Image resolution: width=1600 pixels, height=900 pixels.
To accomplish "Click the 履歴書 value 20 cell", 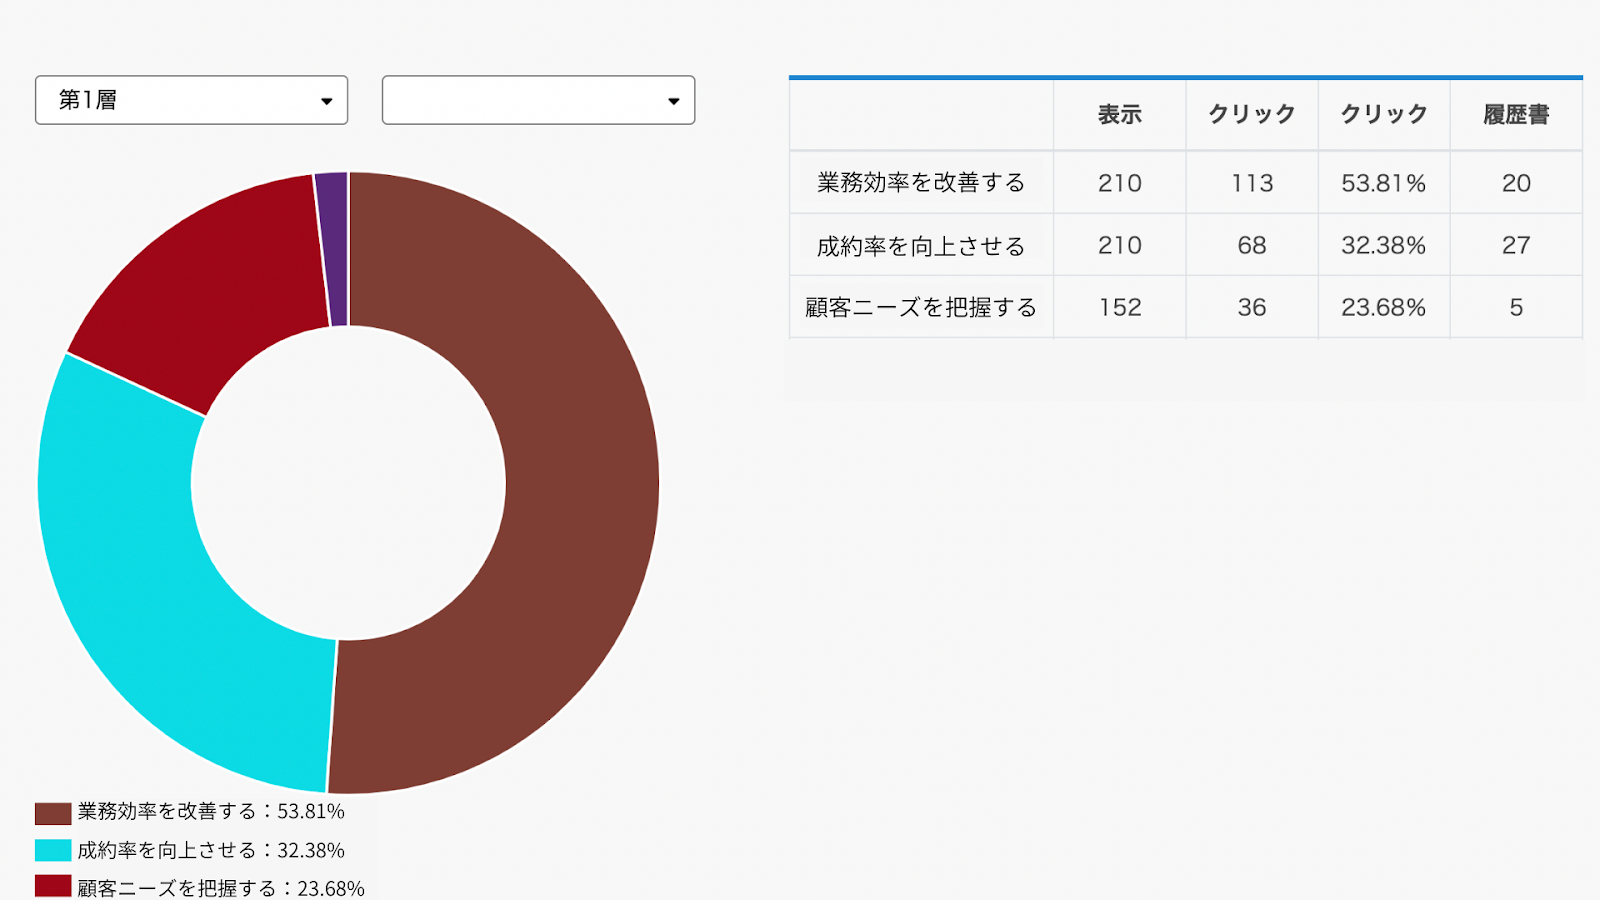I will click(1516, 183).
